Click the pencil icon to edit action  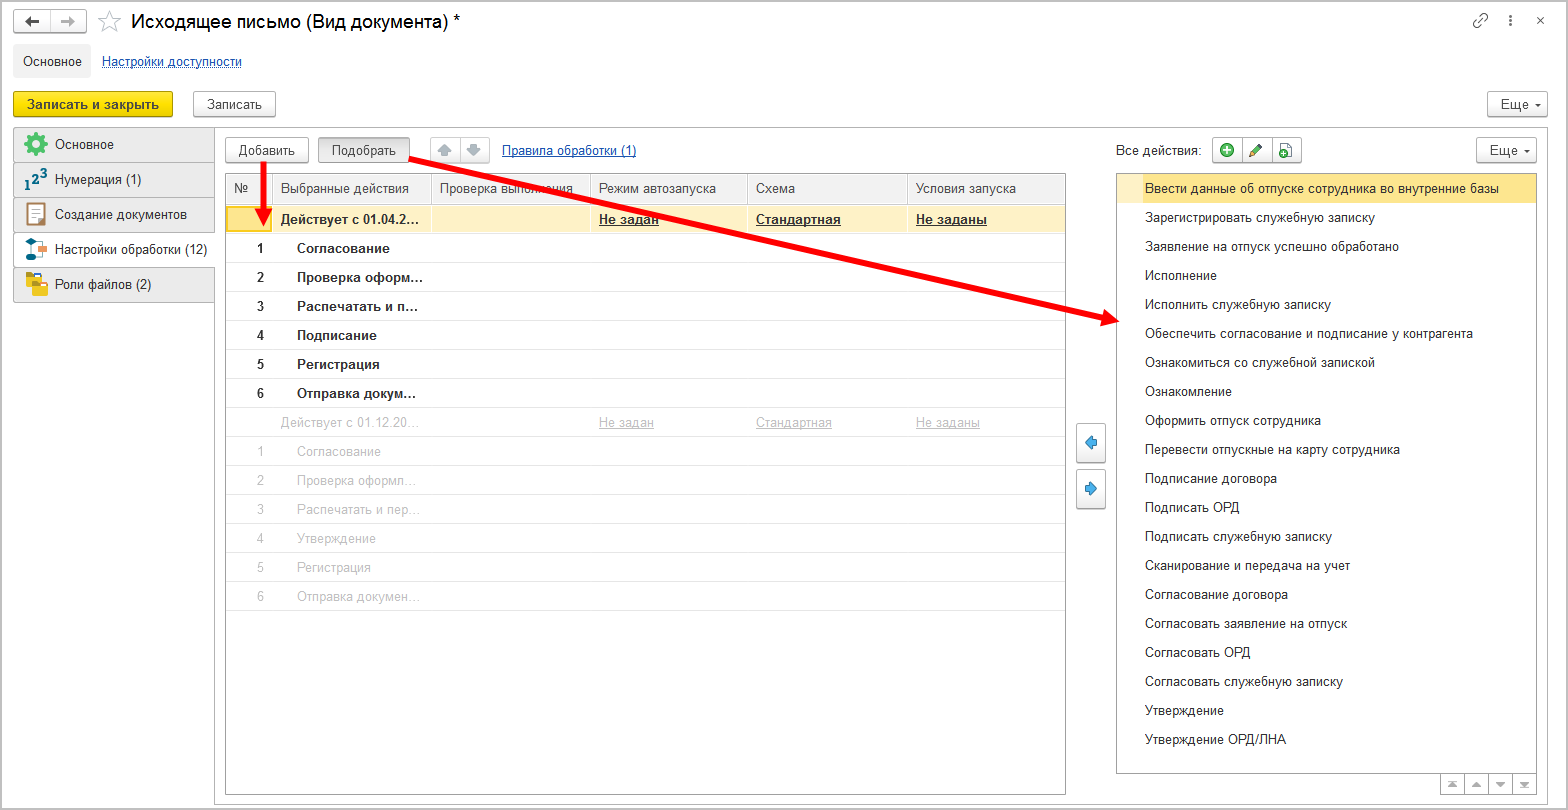pos(1256,151)
